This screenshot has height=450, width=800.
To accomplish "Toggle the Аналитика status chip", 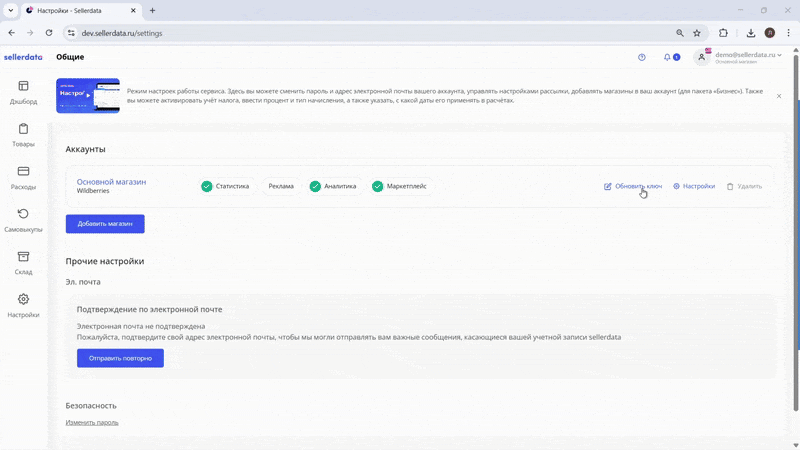I will 333,186.
